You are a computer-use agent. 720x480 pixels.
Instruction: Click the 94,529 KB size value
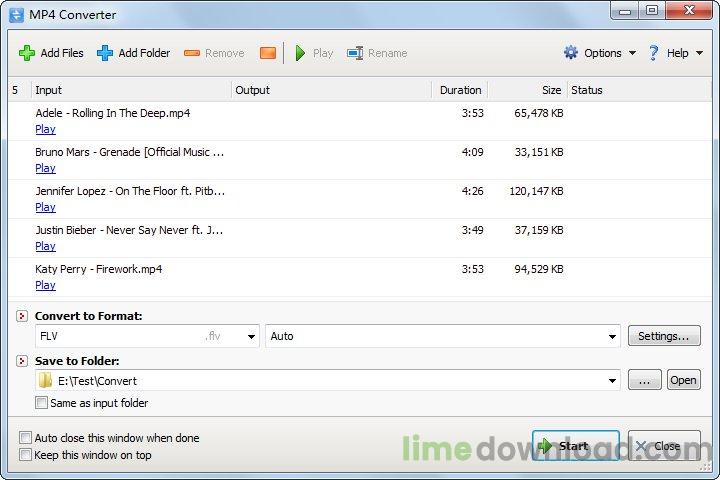click(539, 270)
